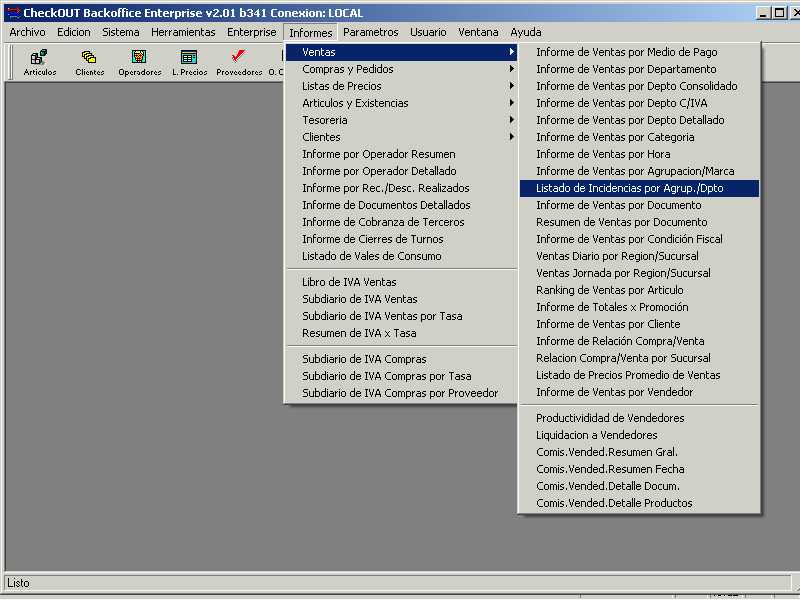Select Resumen de Ventas por Documento
The height and width of the screenshot is (600, 800).
point(639,222)
